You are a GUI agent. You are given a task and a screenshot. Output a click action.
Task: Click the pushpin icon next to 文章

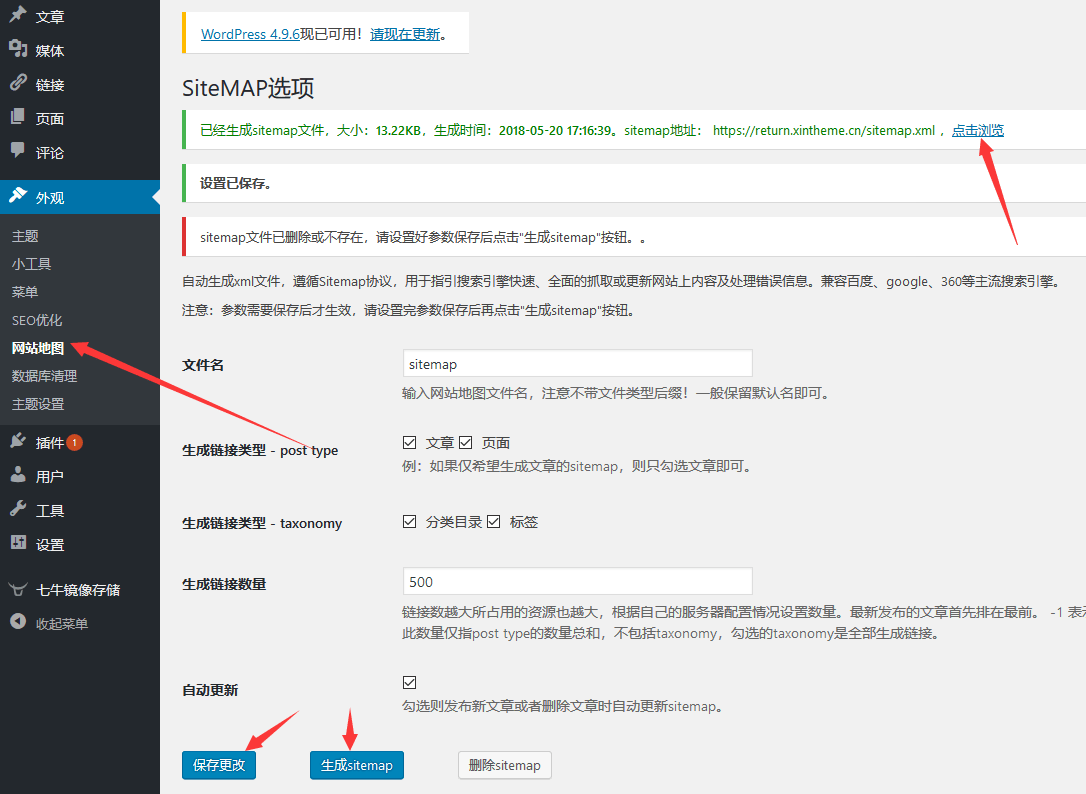(18, 16)
